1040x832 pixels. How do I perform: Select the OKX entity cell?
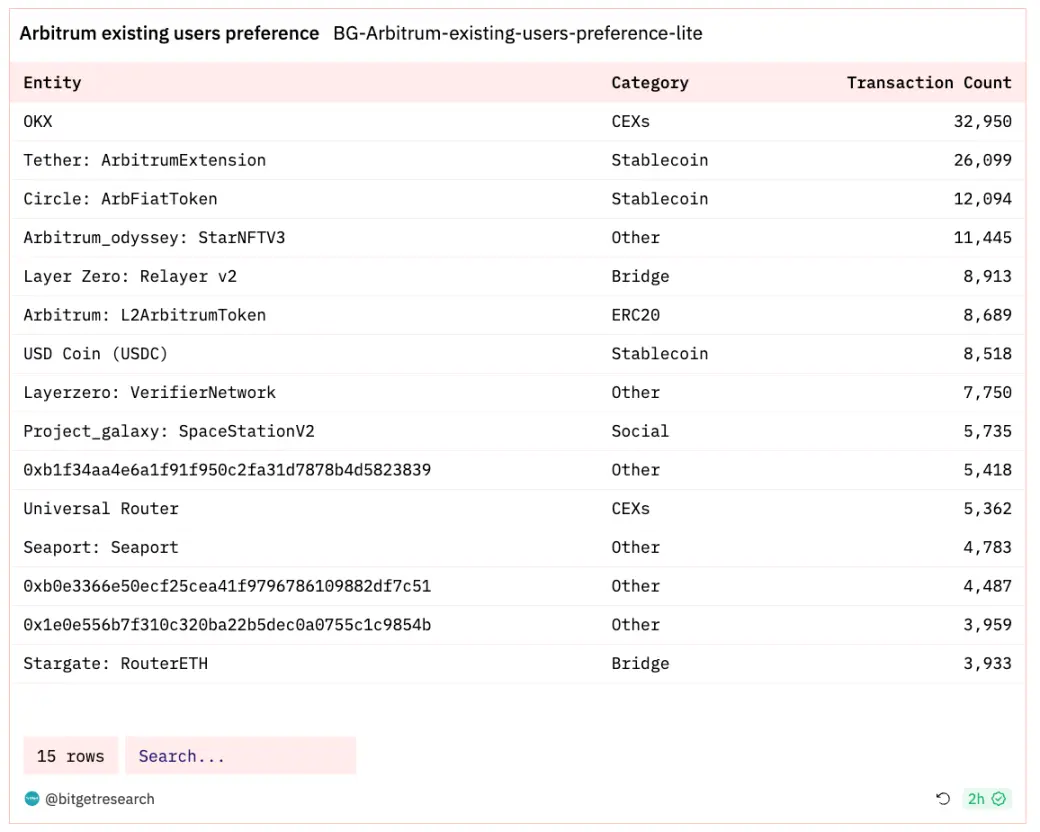(x=38, y=121)
